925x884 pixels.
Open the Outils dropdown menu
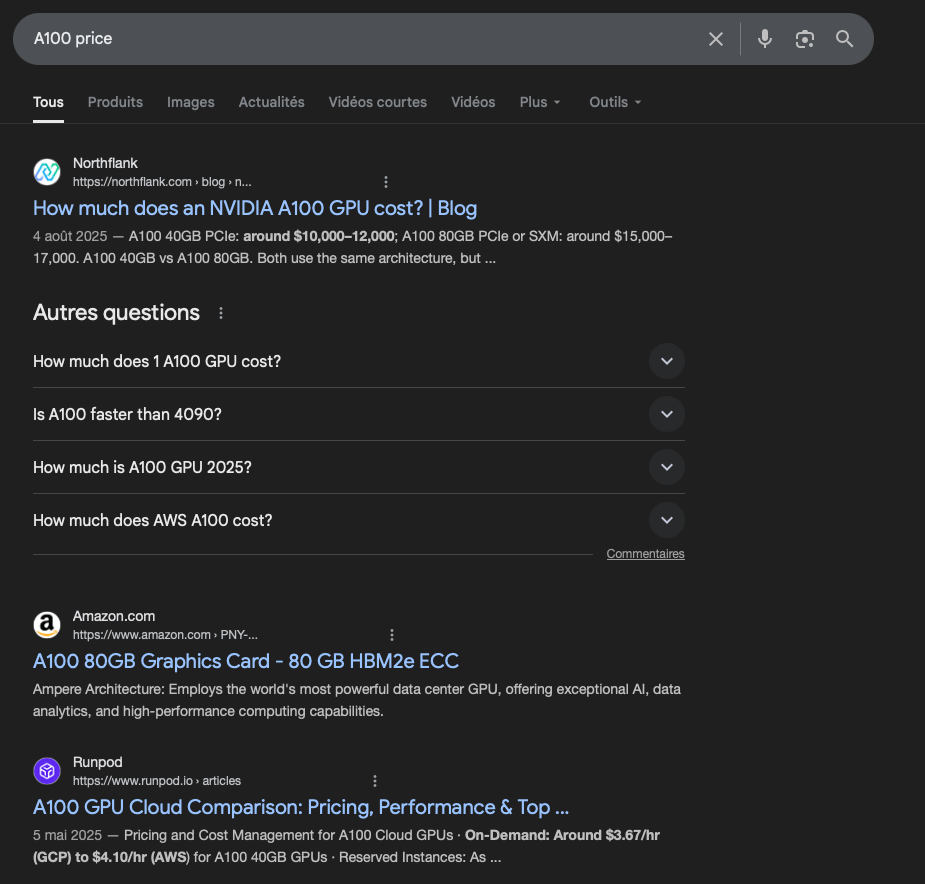point(615,102)
